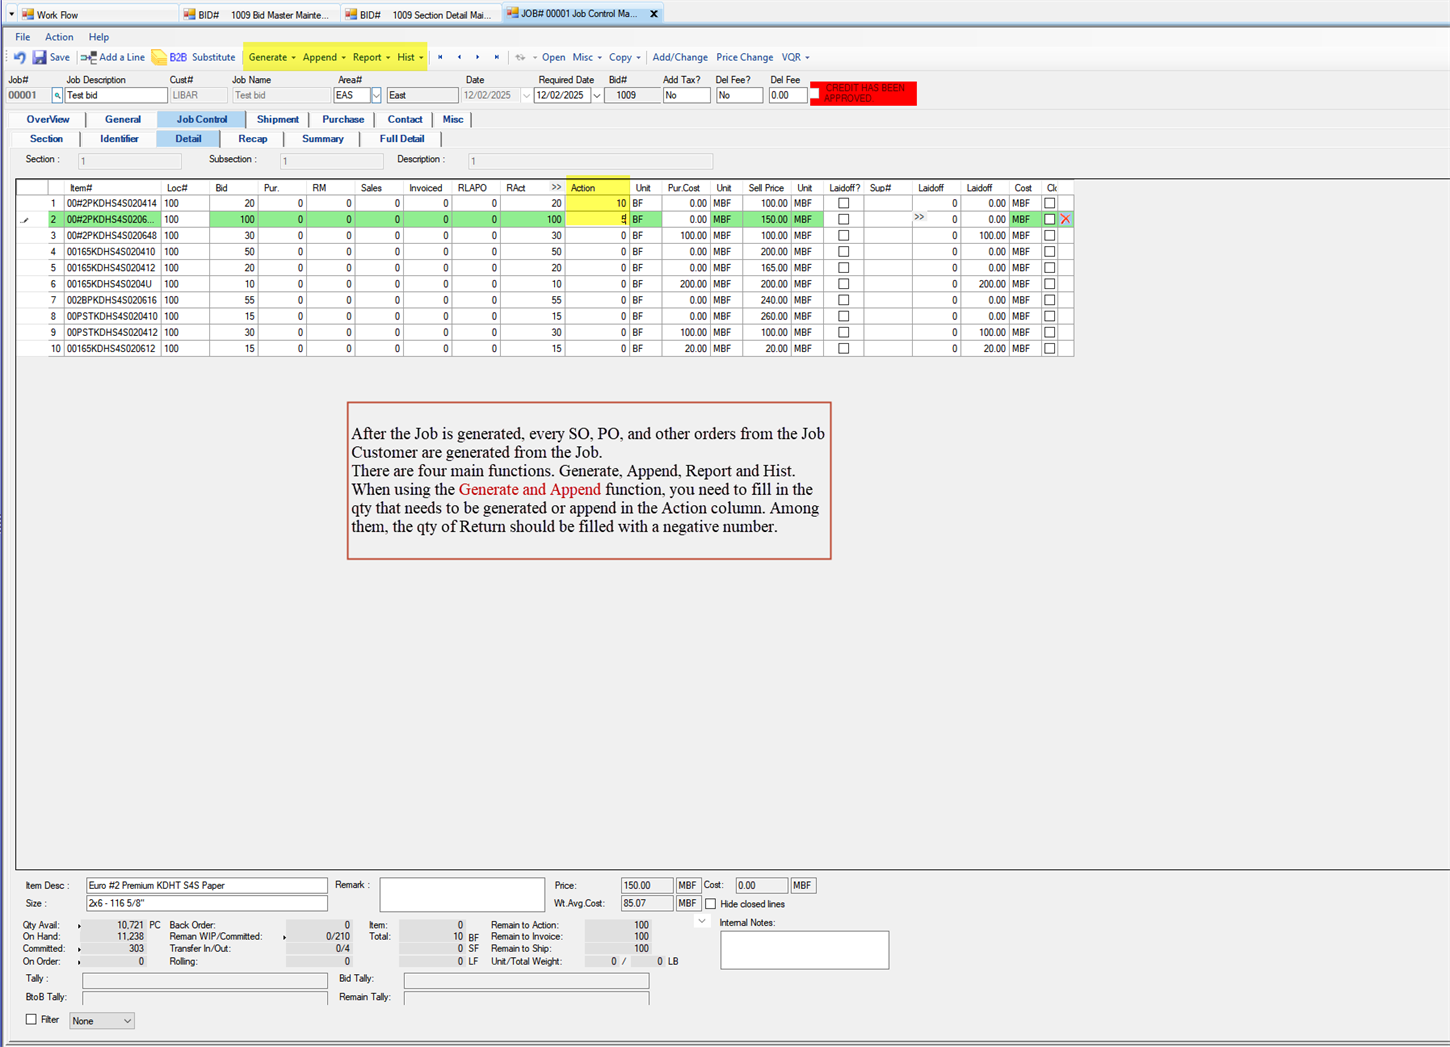Viewport: 1450px width, 1047px height.
Task: Click the Job Description input field
Action: (116, 96)
